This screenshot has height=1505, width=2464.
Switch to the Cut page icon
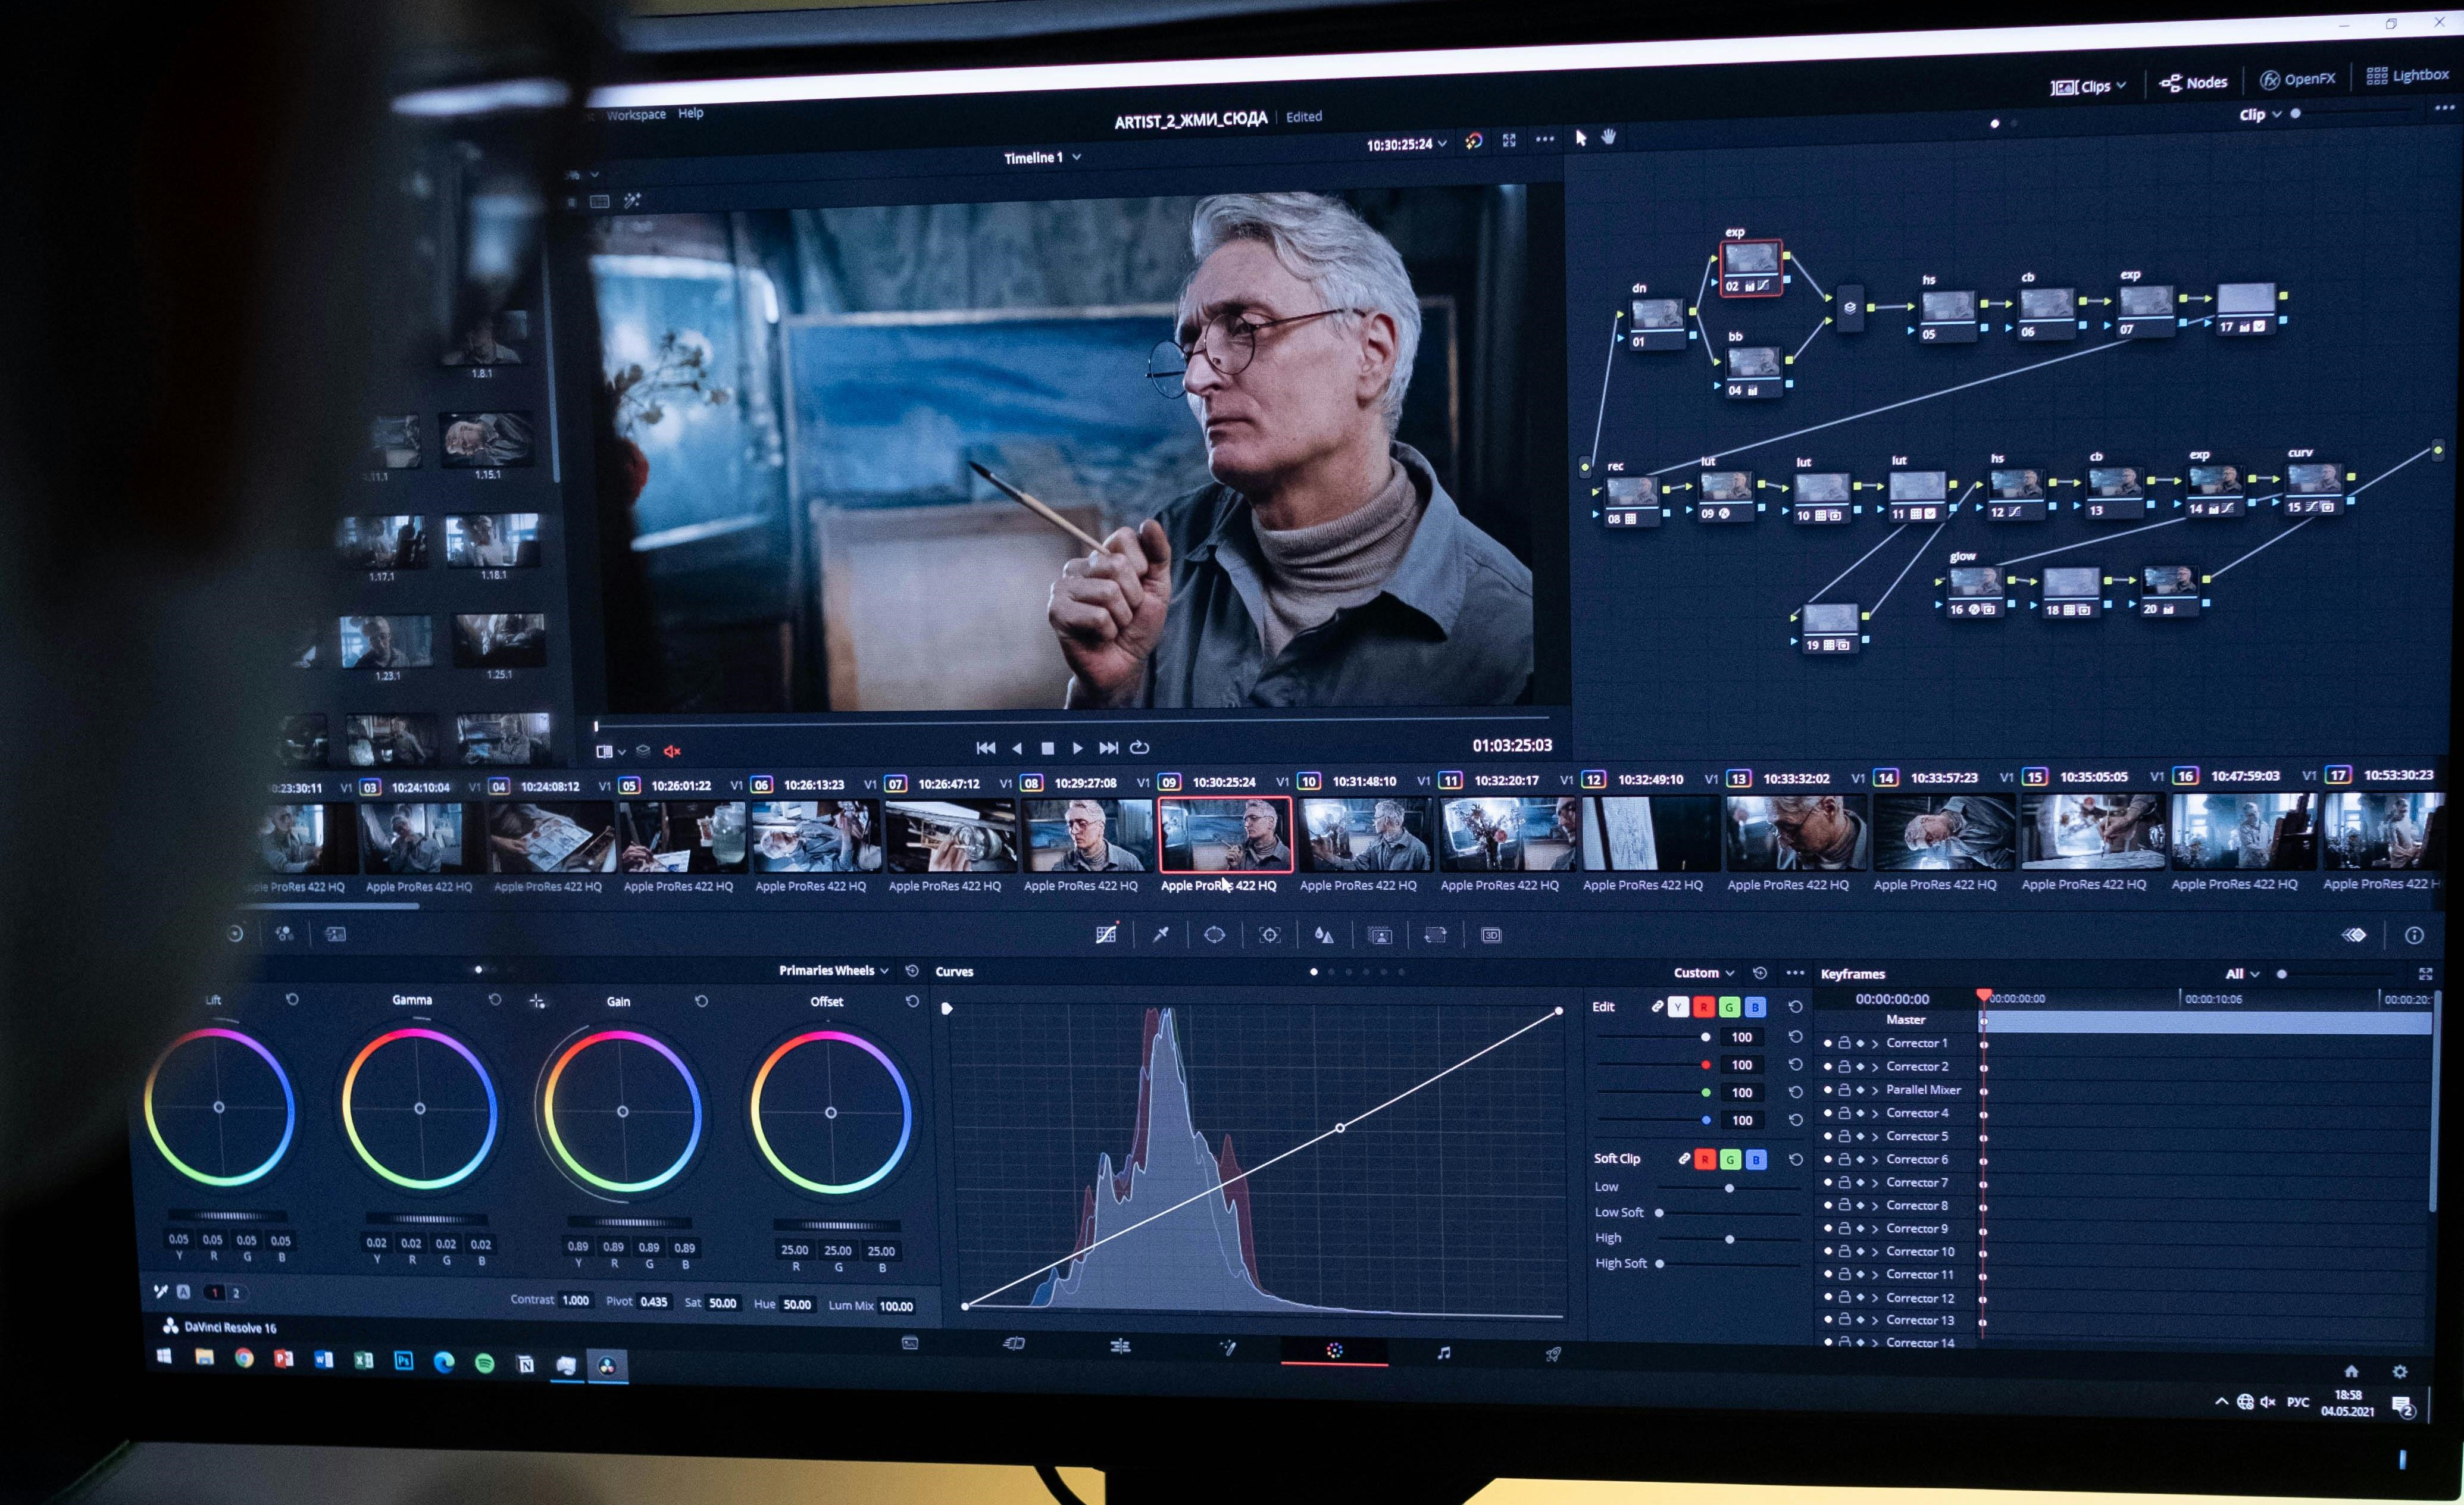1014,1344
